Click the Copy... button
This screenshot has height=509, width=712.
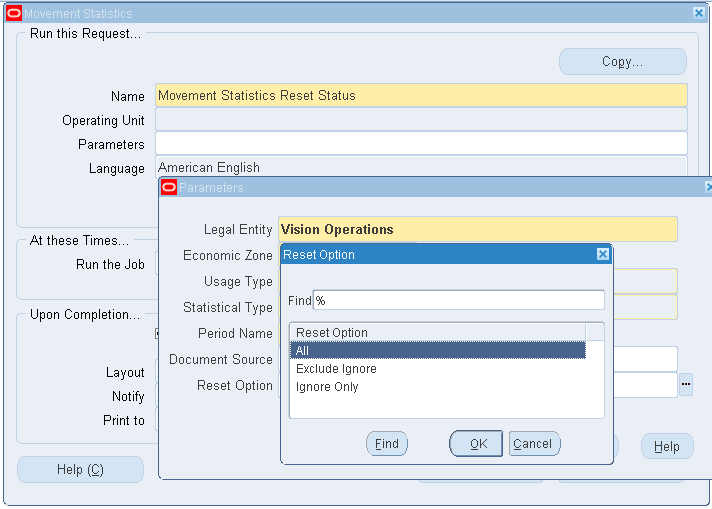623,61
